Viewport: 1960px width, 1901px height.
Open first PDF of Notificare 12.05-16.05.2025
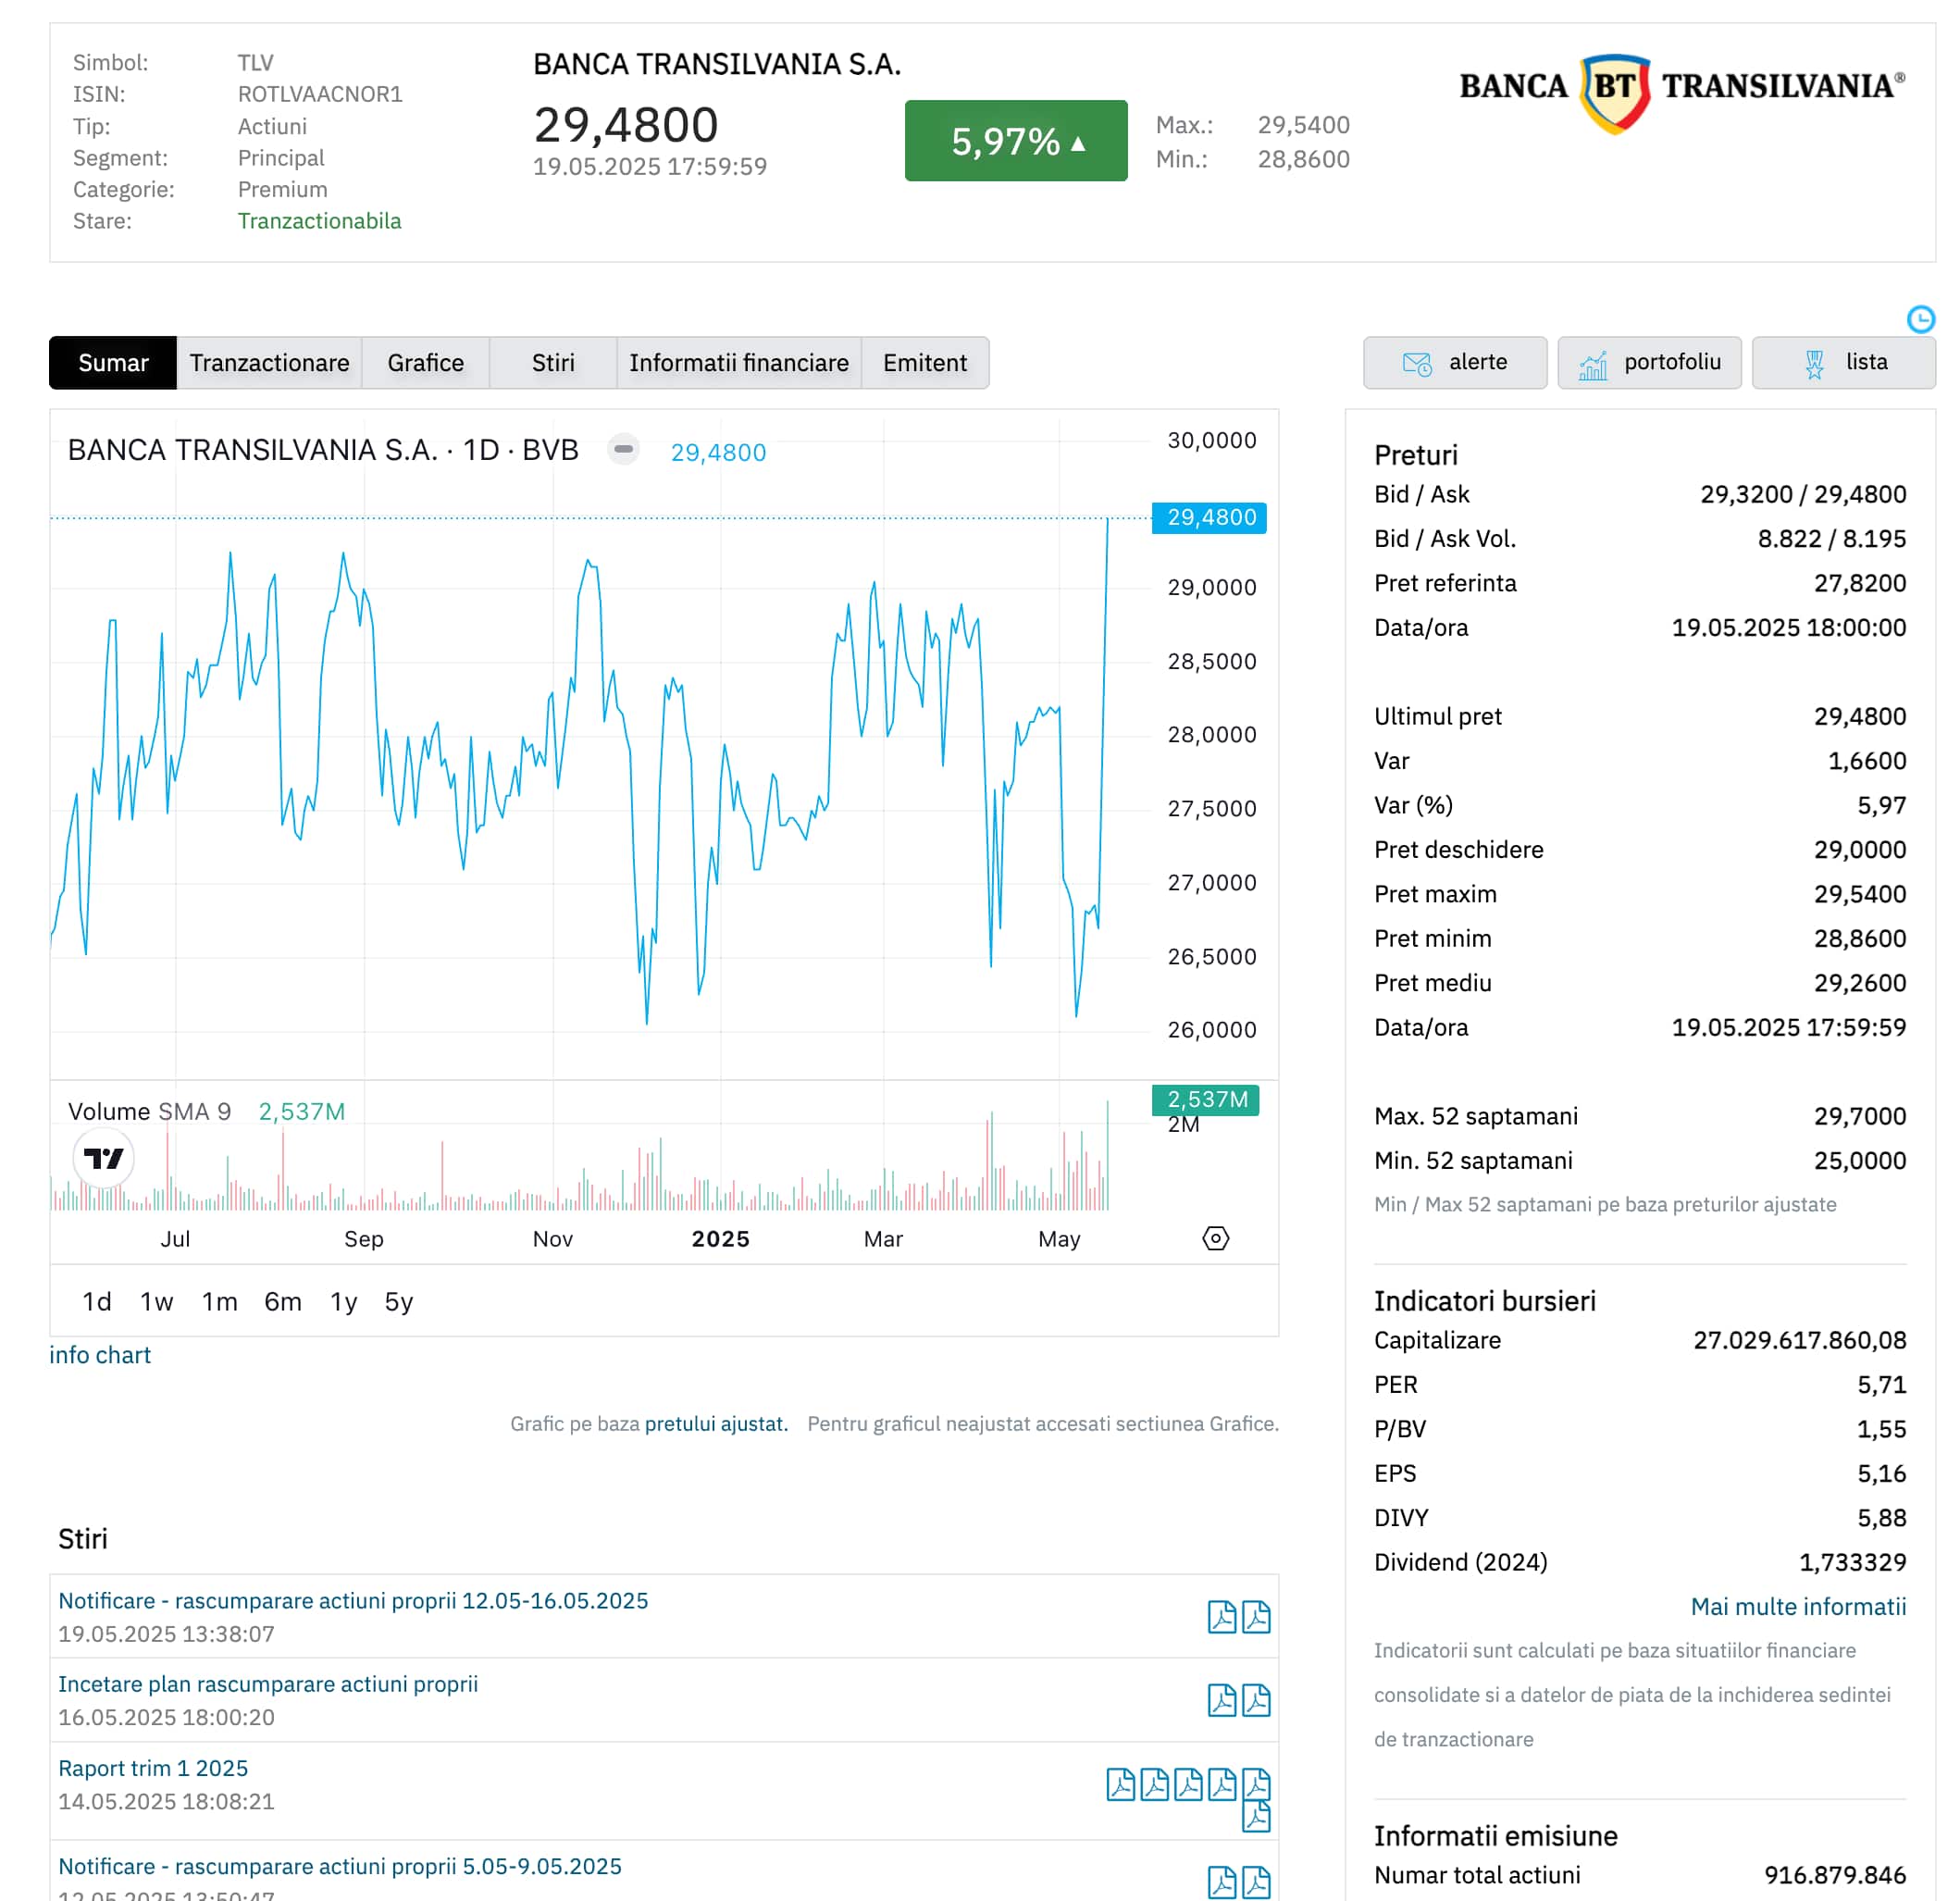point(1221,1616)
